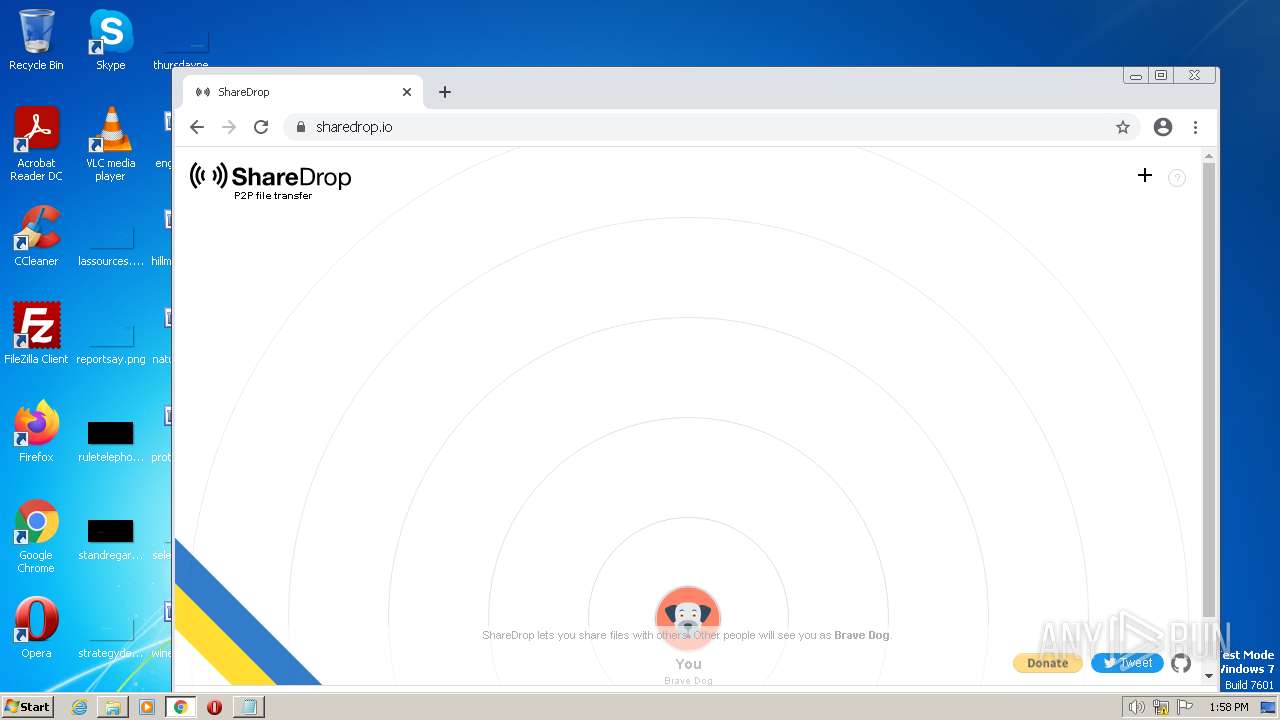Click the plus icon to create a room
The width and height of the screenshot is (1280, 720).
1145,175
